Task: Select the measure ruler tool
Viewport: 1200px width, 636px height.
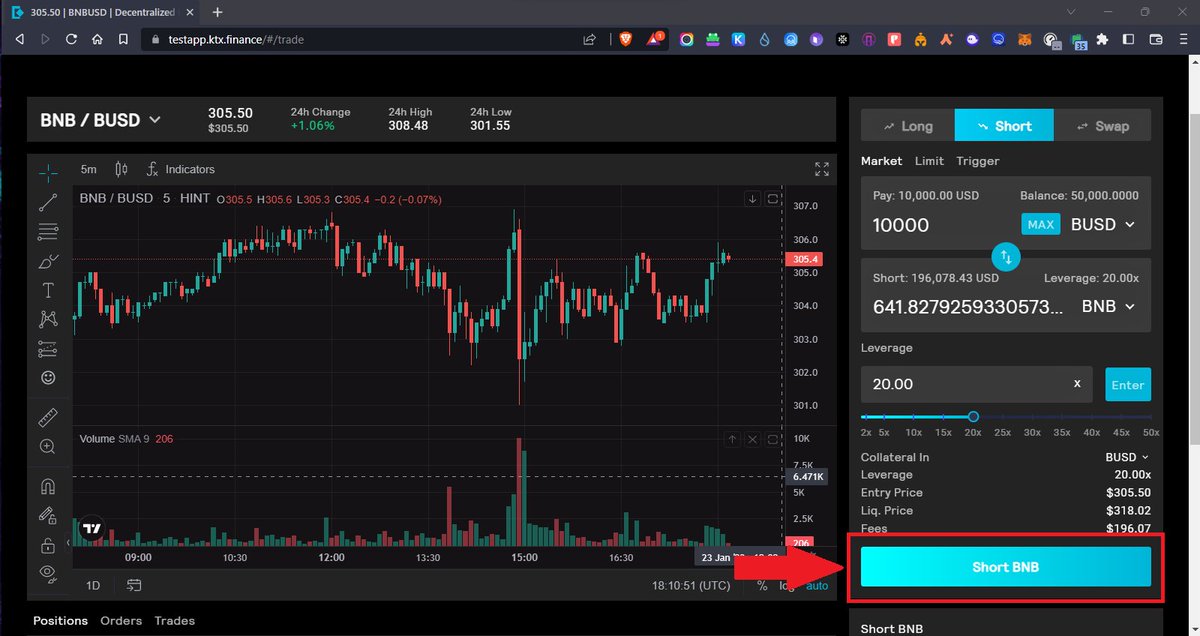Action: point(48,417)
